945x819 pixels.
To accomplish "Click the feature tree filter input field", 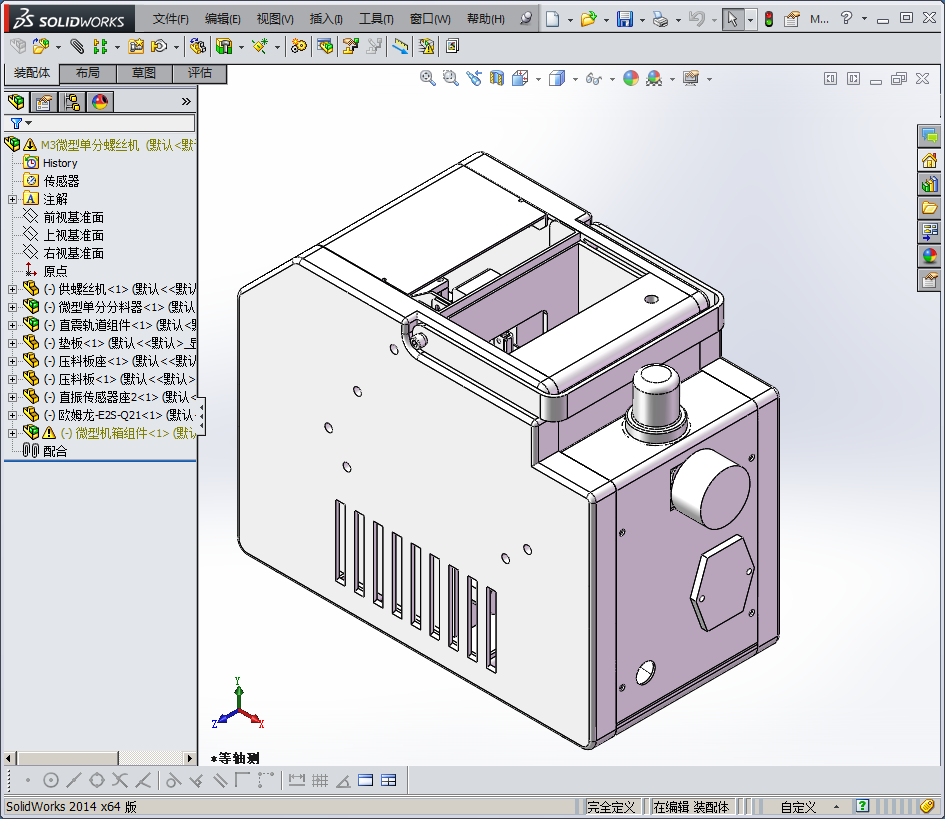I will pos(112,123).
